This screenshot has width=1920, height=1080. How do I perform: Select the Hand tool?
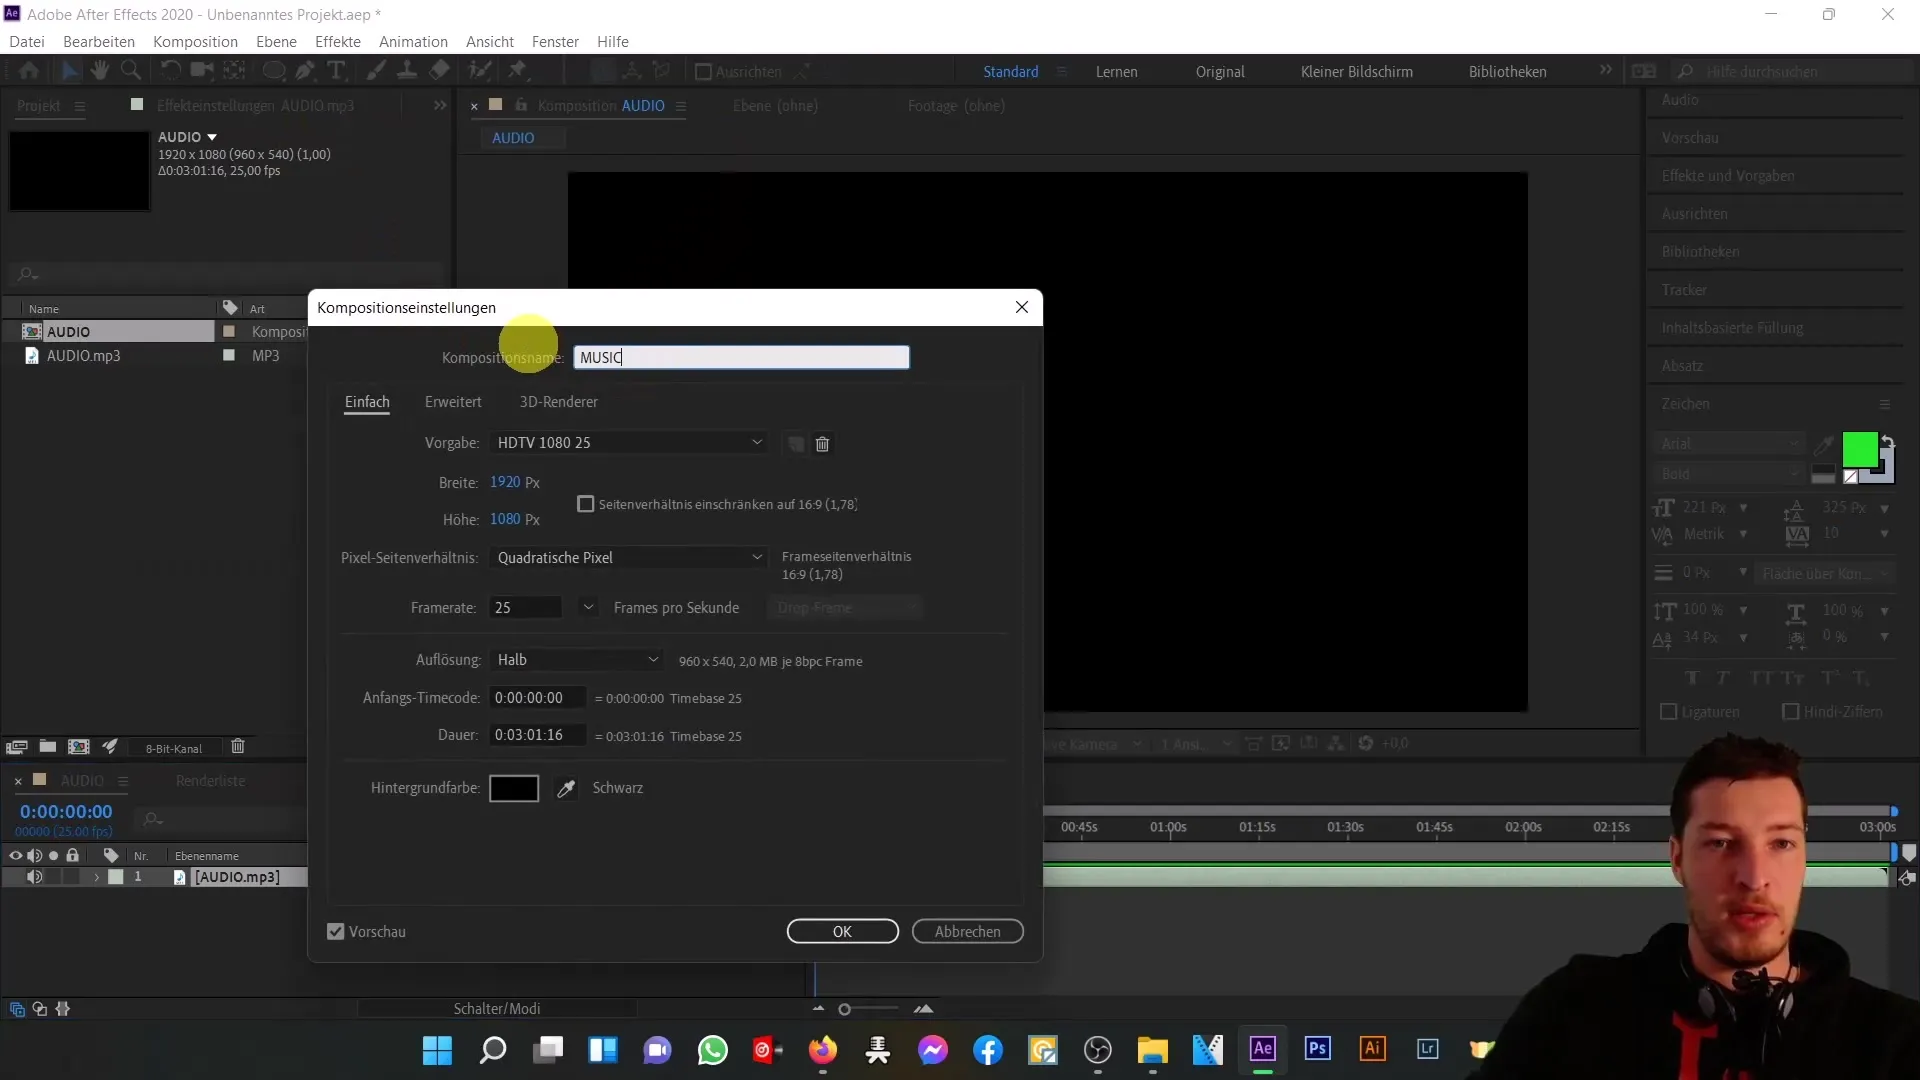click(x=99, y=71)
